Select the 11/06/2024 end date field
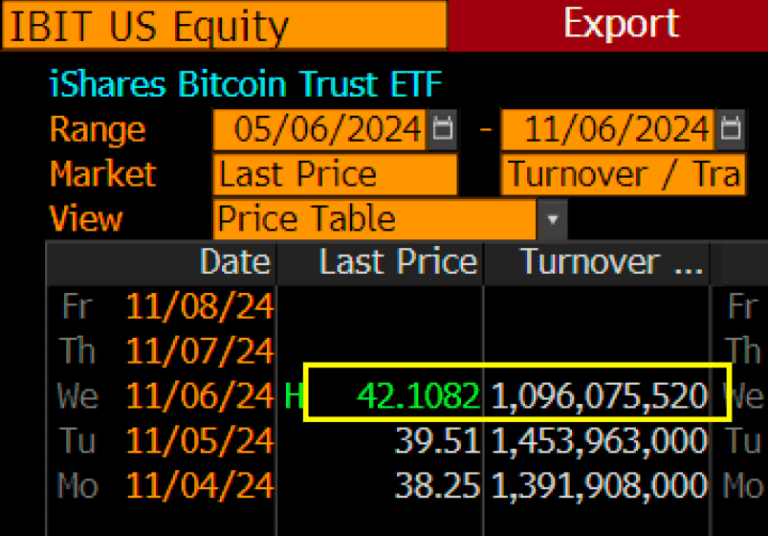This screenshot has height=536, width=768. point(608,129)
